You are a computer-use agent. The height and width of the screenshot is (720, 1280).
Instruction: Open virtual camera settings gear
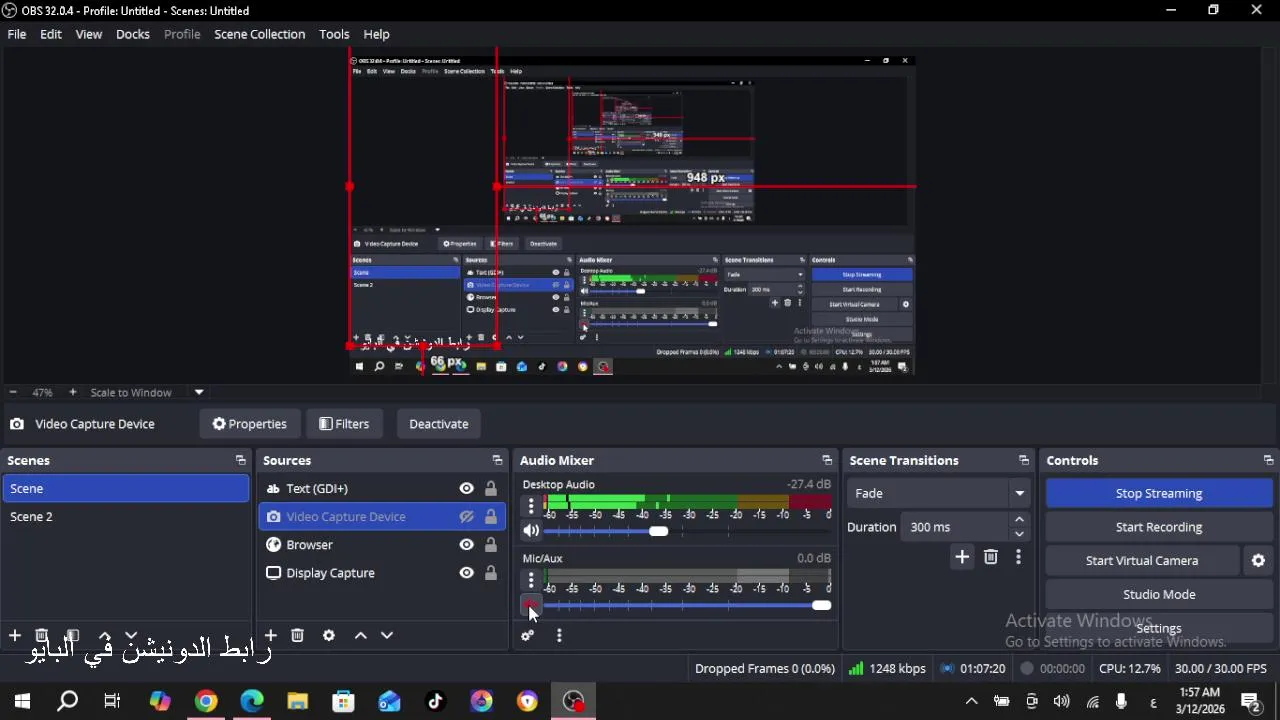click(x=1258, y=561)
